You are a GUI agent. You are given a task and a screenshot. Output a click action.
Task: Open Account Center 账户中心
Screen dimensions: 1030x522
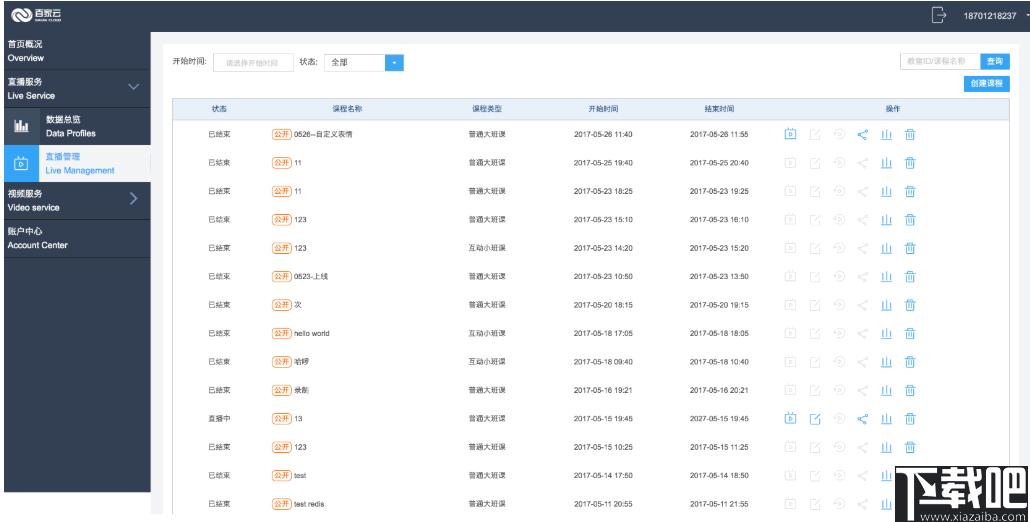[77, 238]
